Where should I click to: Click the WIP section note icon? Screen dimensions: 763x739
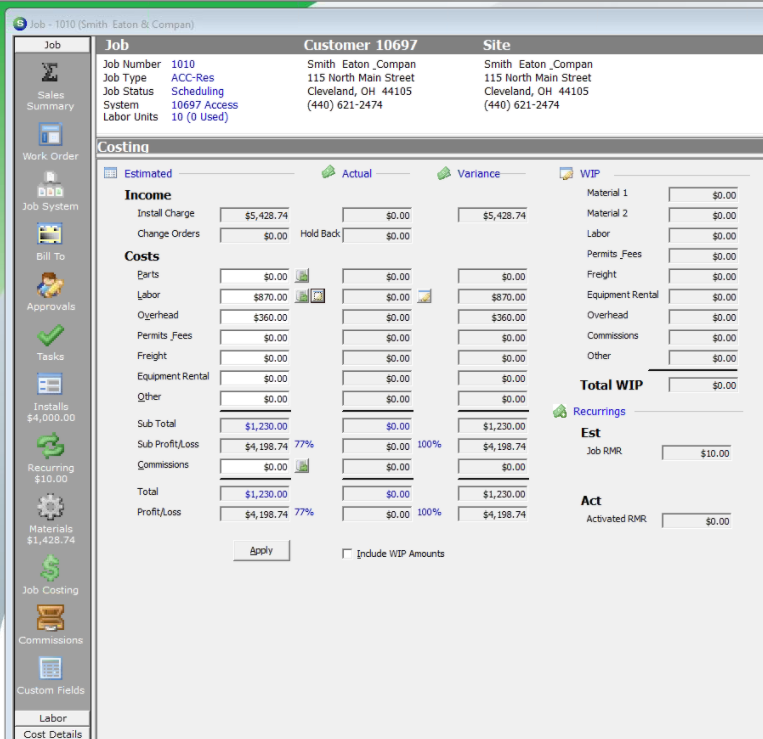[x=566, y=173]
